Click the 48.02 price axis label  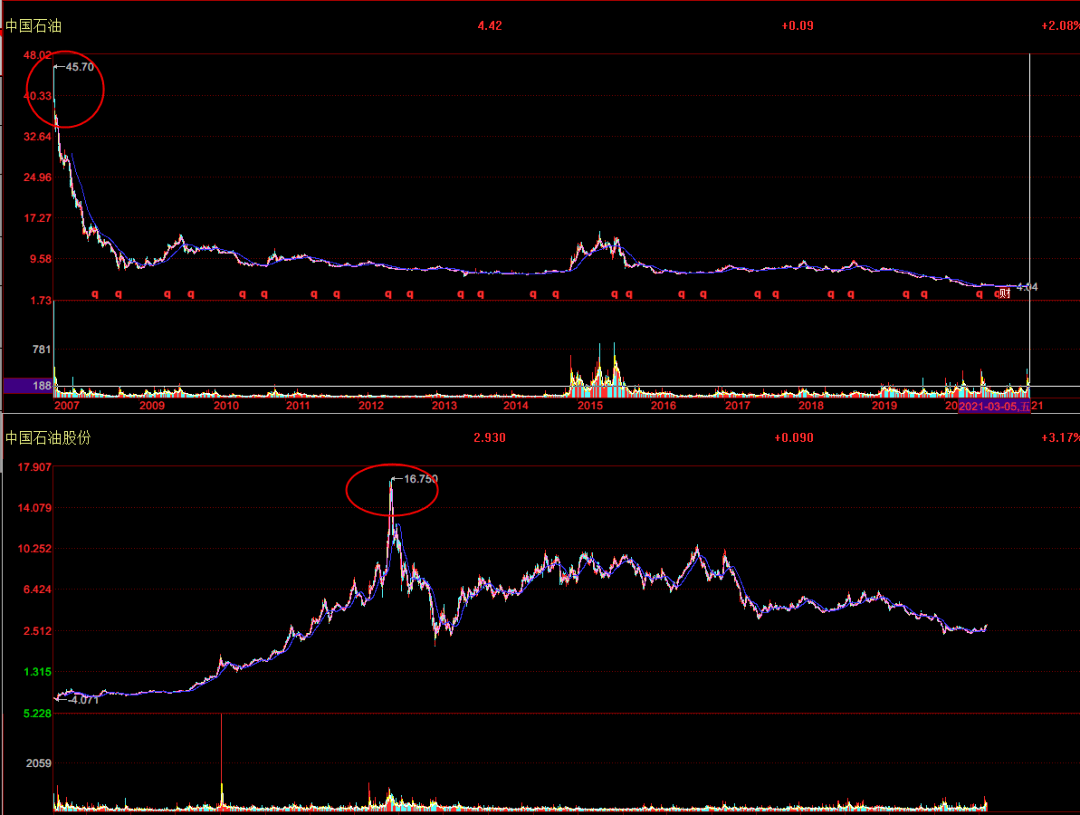pos(38,55)
